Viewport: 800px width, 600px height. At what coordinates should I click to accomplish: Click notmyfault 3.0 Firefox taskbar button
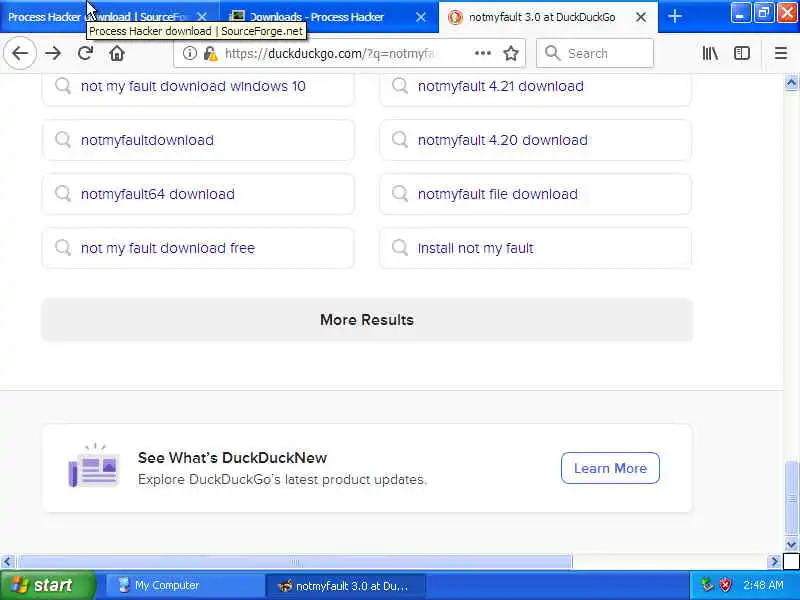click(x=345, y=586)
